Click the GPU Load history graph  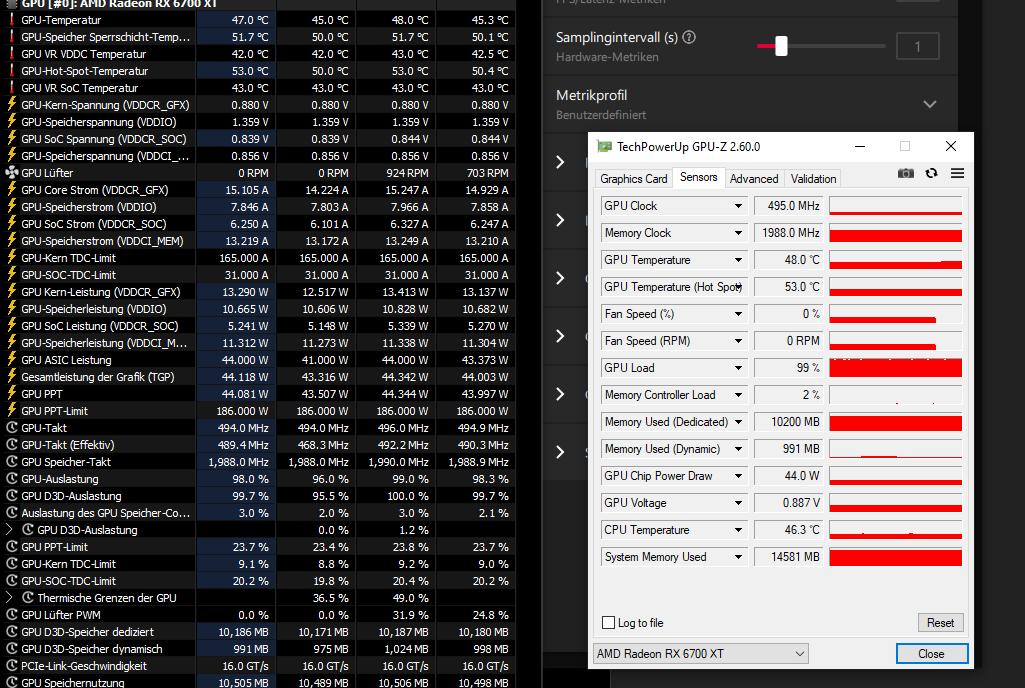tap(896, 368)
